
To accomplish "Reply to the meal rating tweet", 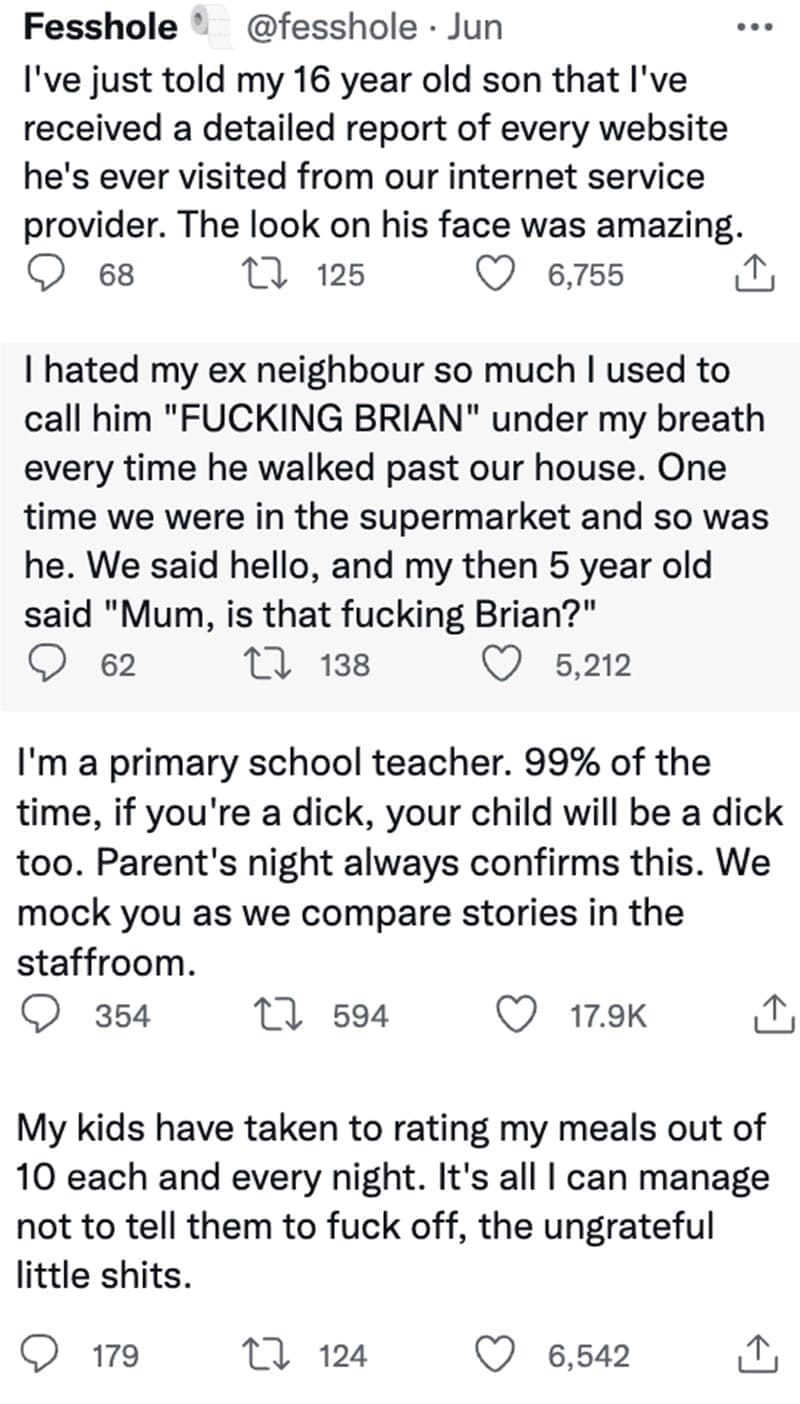I will click(x=42, y=1355).
